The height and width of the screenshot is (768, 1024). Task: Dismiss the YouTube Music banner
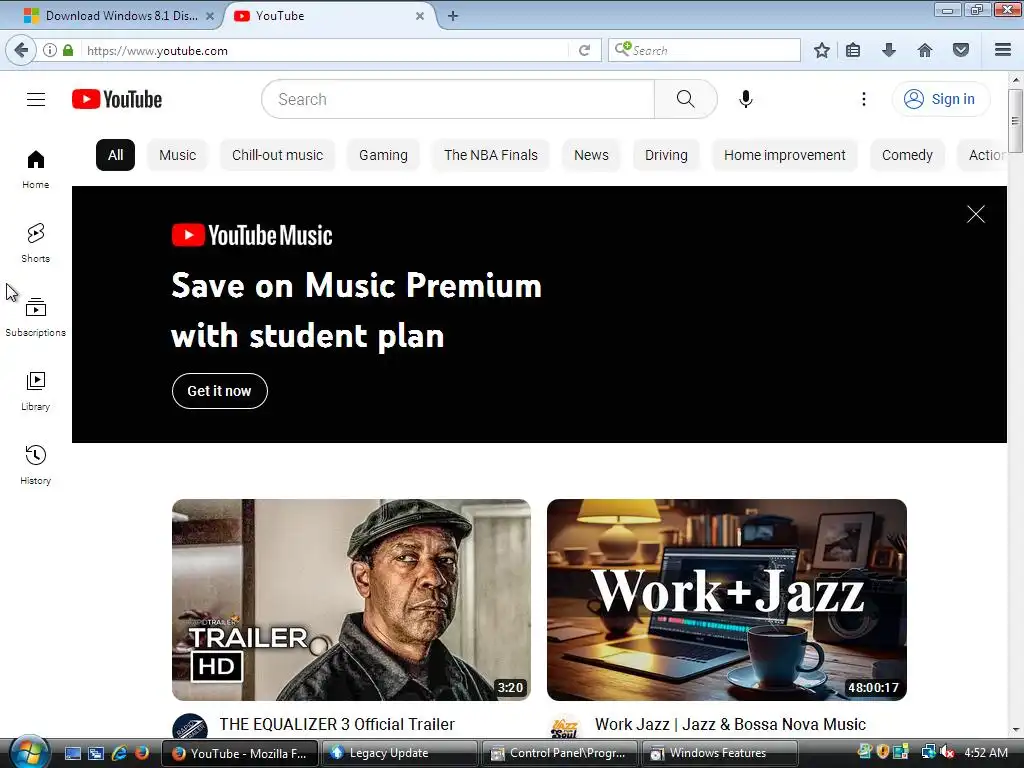point(976,214)
